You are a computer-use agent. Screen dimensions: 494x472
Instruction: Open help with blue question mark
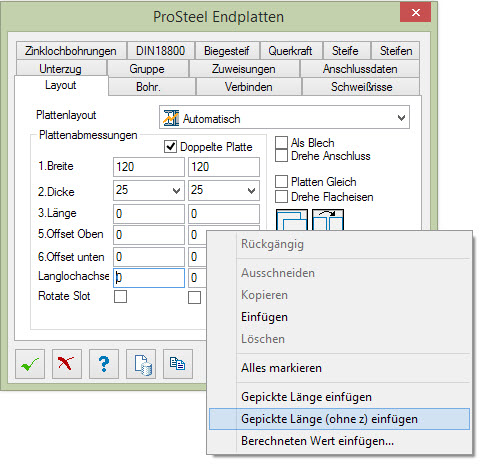(x=104, y=364)
